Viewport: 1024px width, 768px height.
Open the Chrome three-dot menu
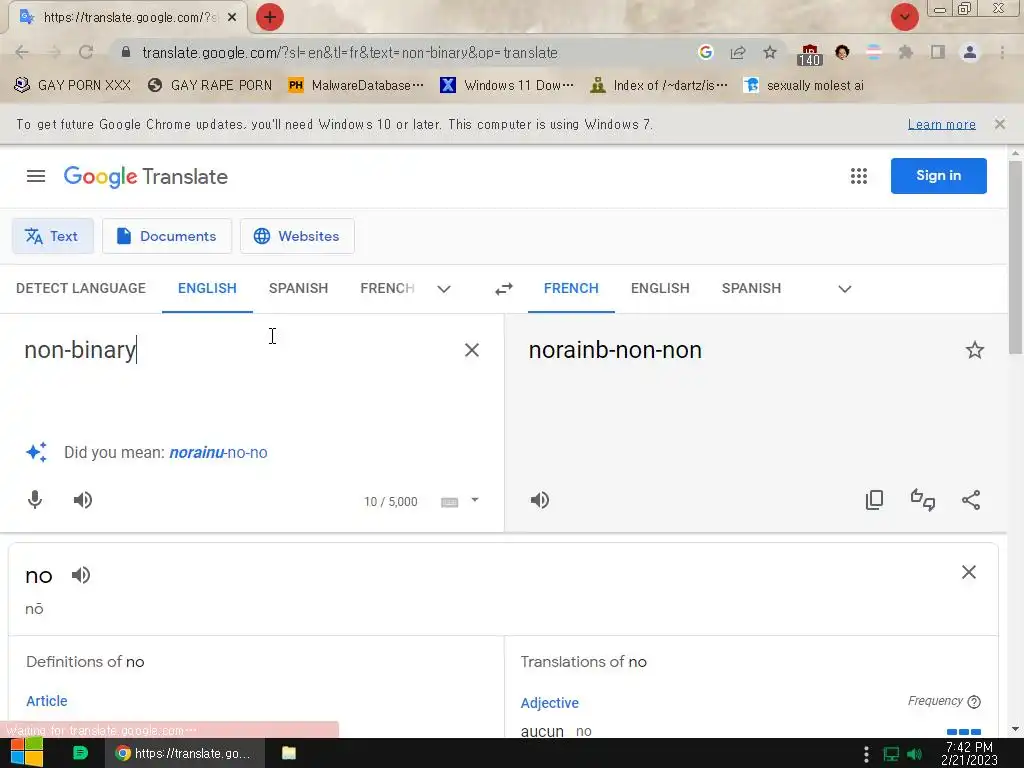1002,52
